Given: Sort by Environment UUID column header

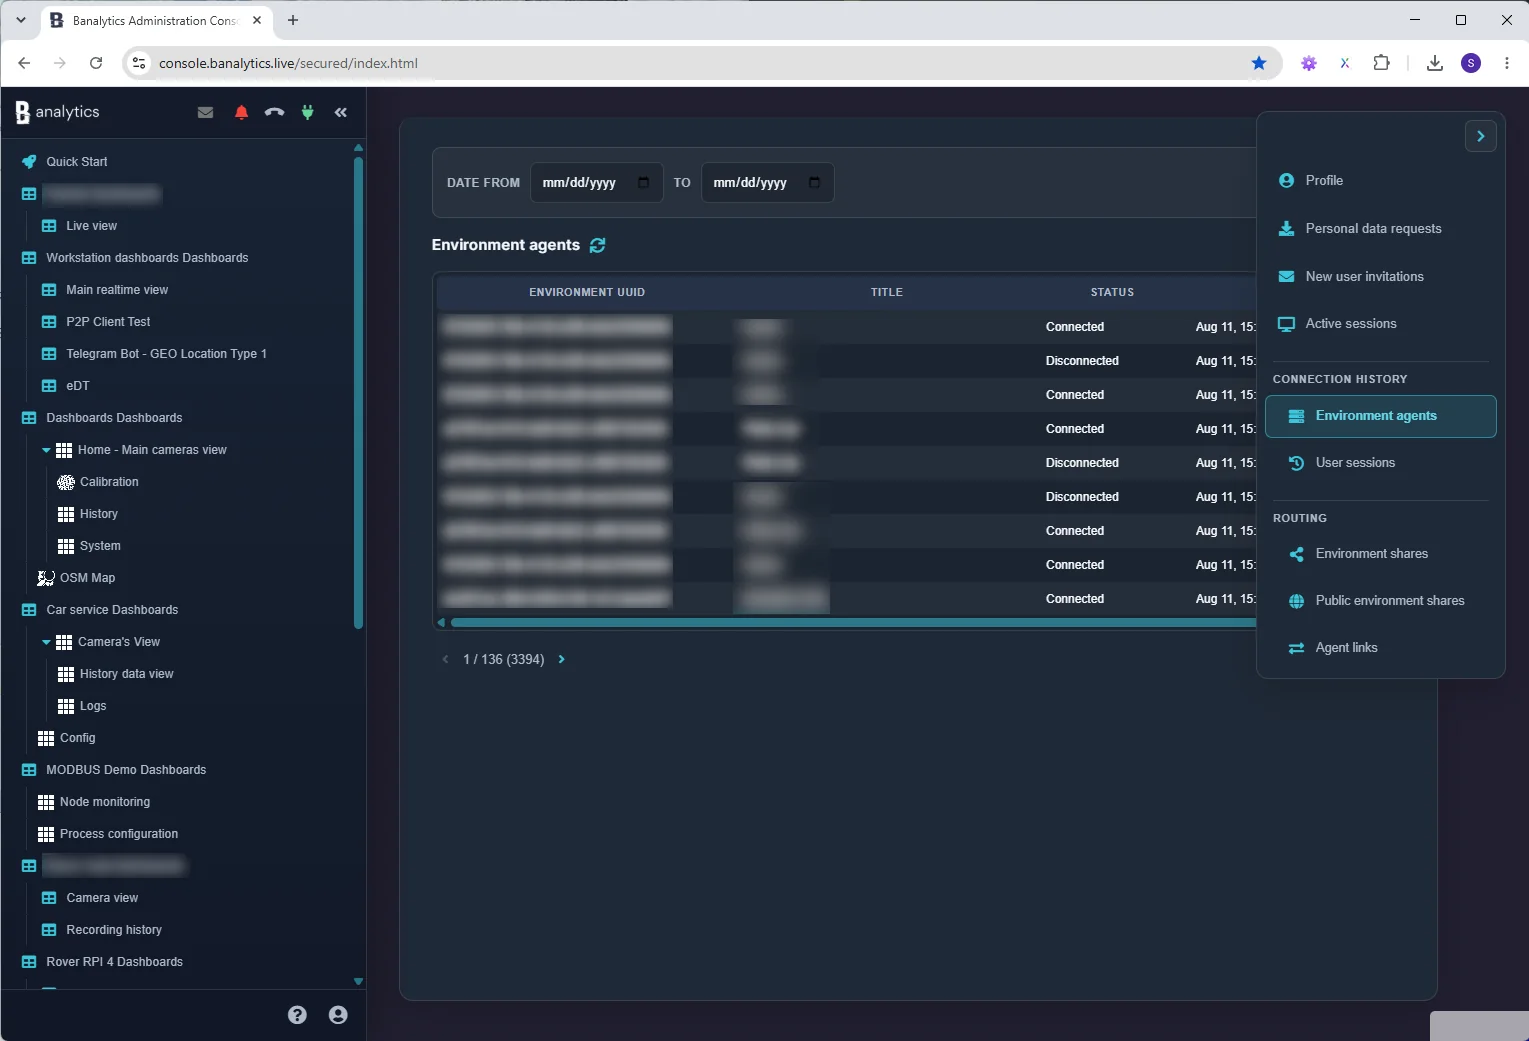Looking at the screenshot, I should pos(587,292).
